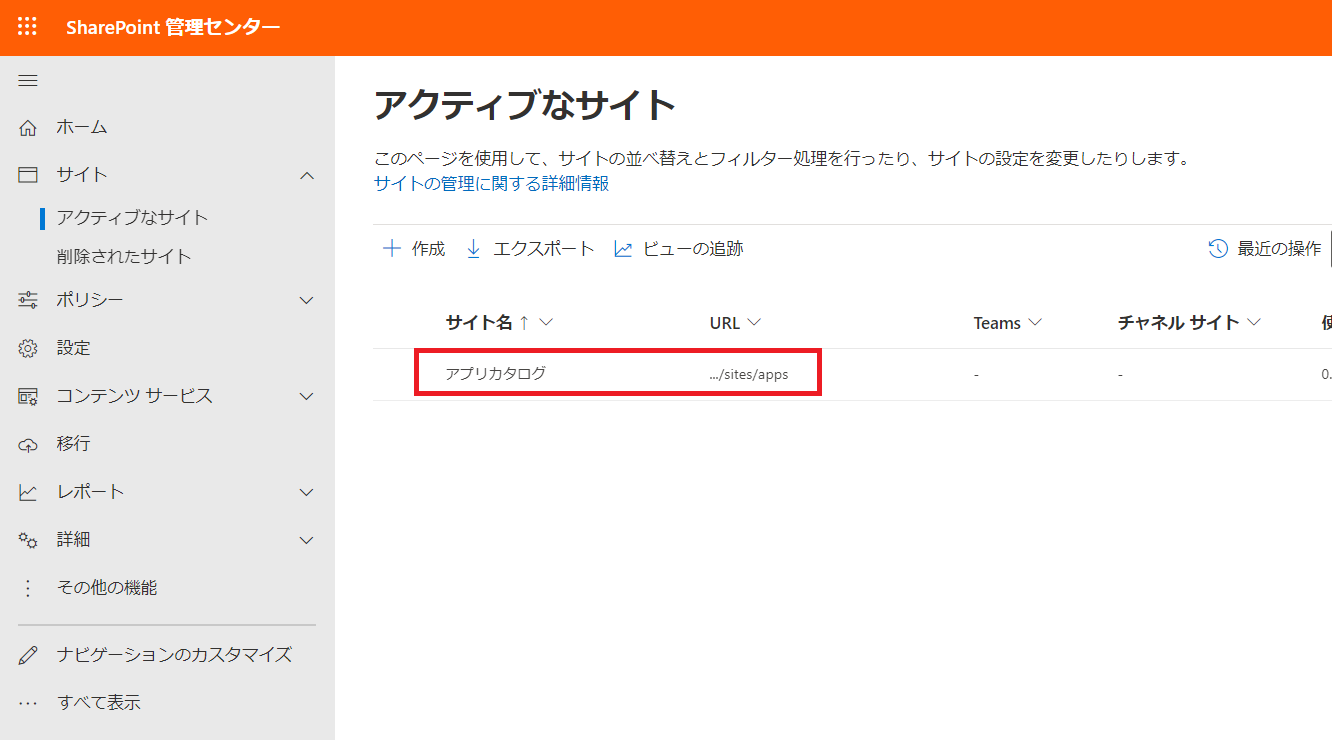
Task: Click the SharePoint 管理センター title
Action: click(173, 27)
